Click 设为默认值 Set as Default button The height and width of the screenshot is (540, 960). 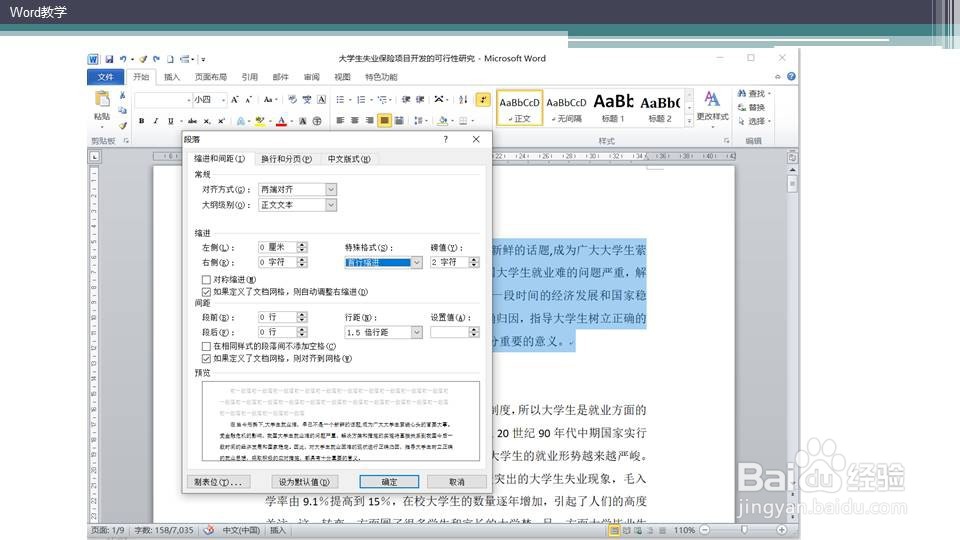pos(304,482)
